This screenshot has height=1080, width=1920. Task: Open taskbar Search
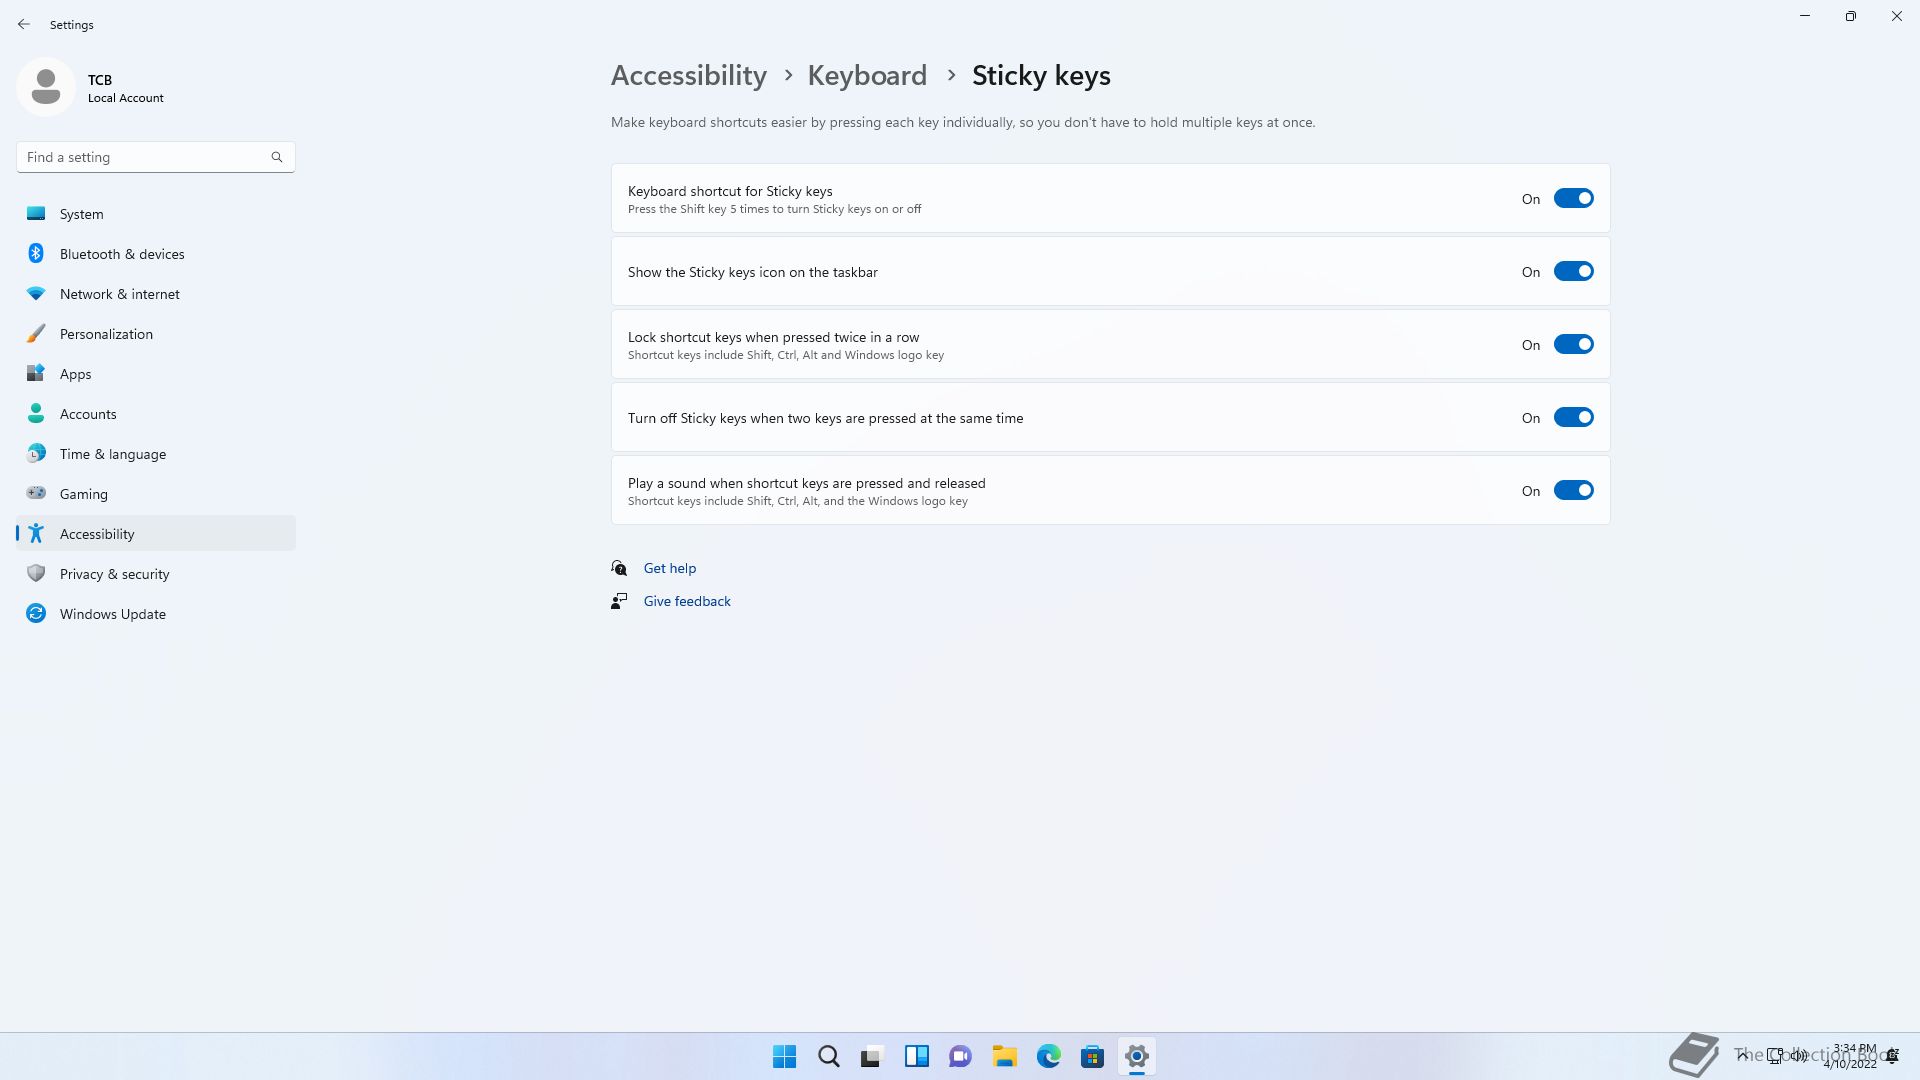[829, 1056]
